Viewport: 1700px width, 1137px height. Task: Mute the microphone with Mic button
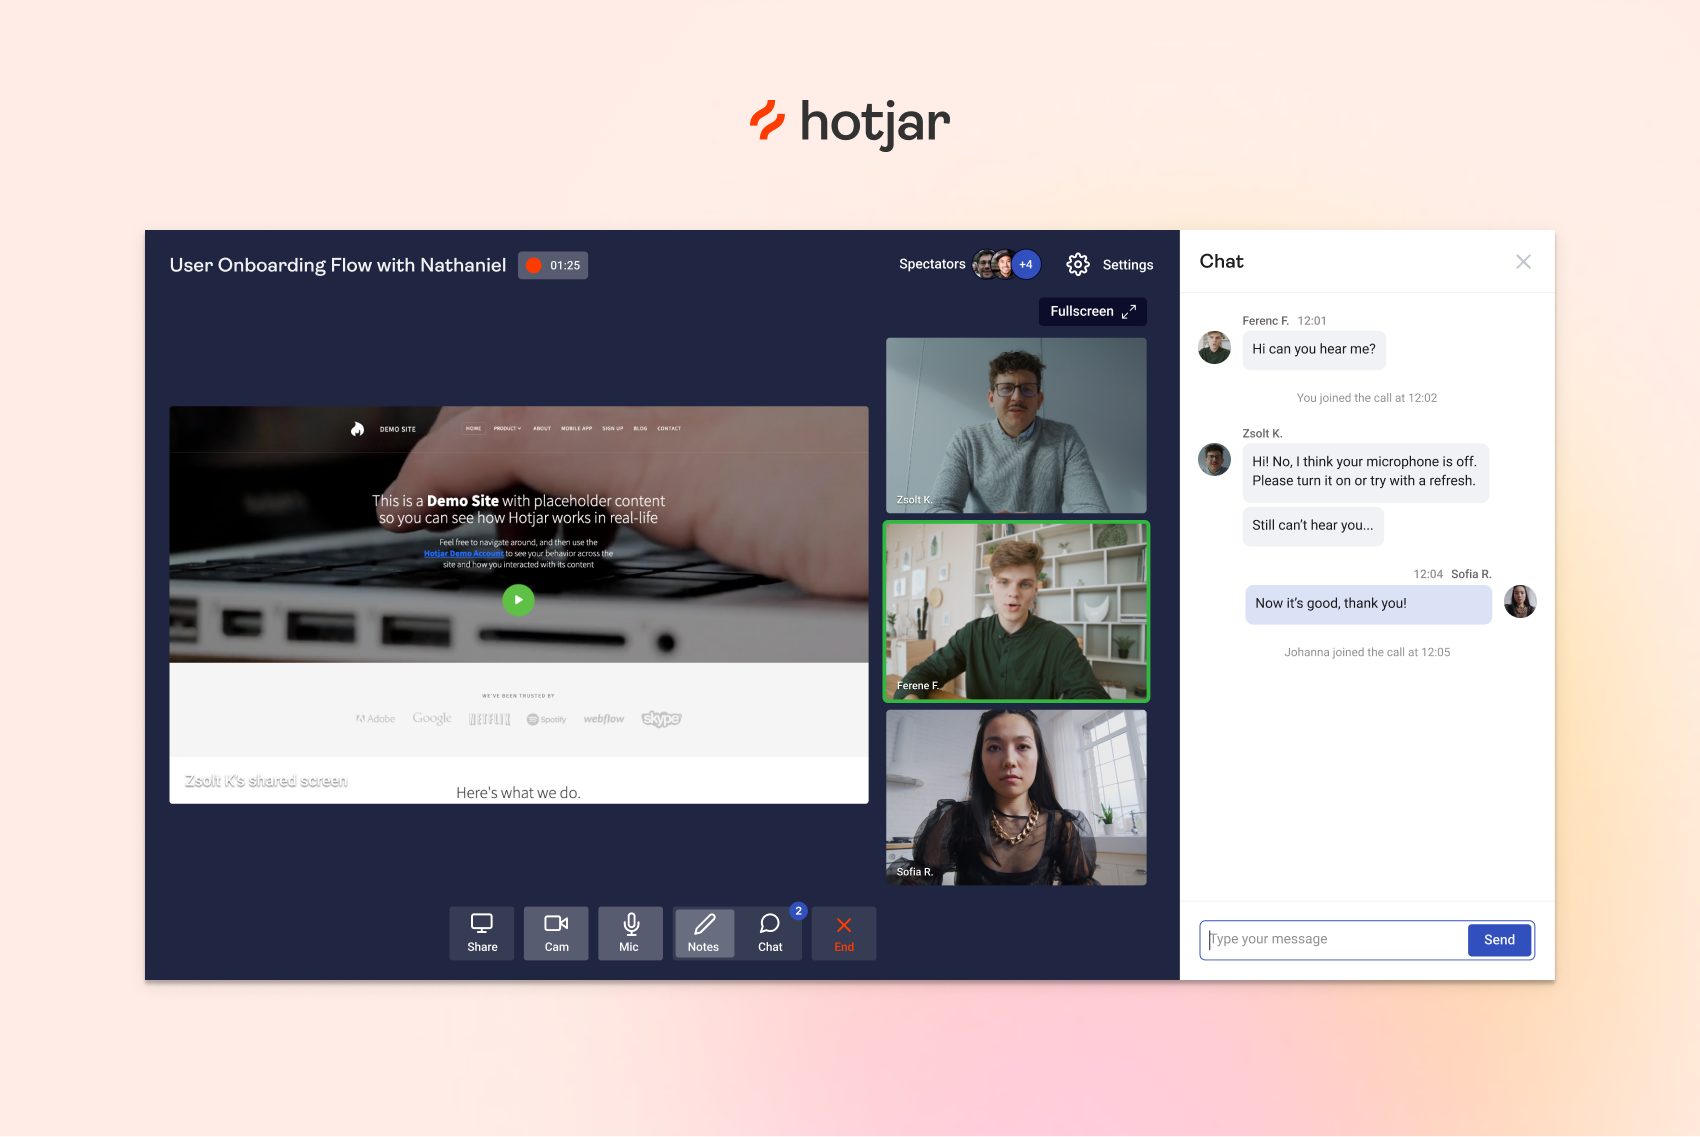point(630,933)
